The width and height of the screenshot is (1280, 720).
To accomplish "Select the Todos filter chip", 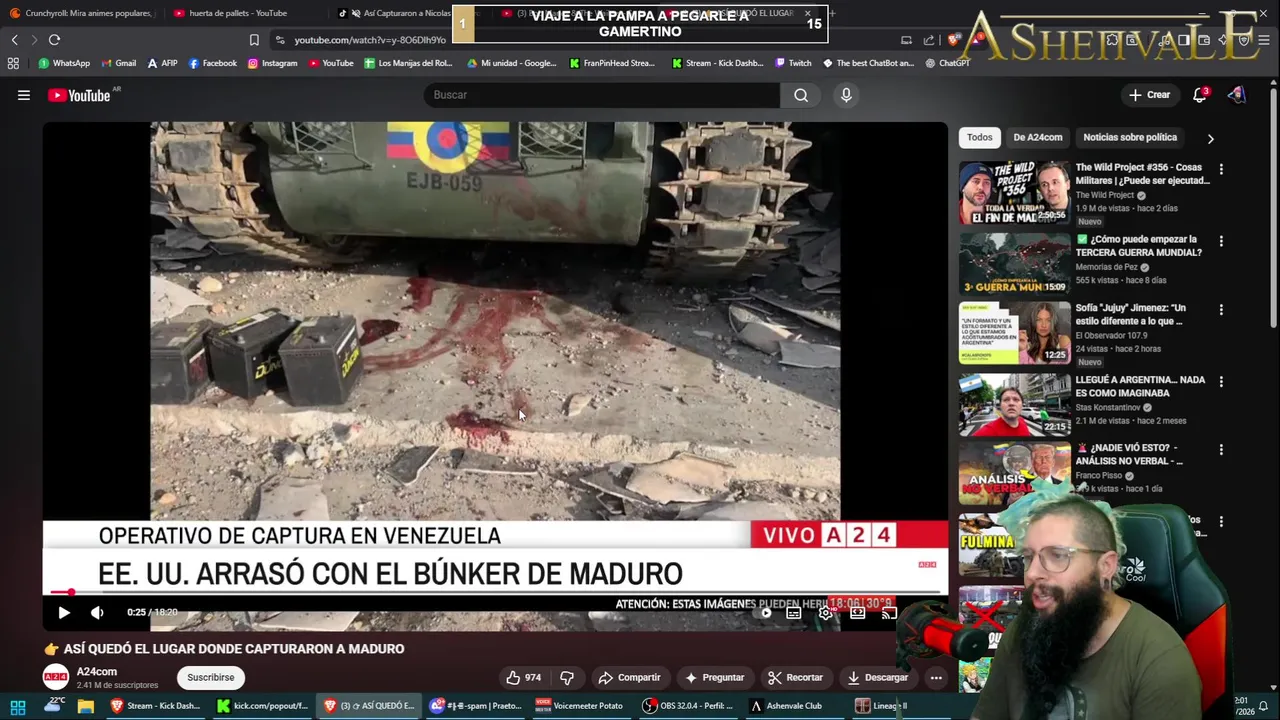I will coord(980,137).
